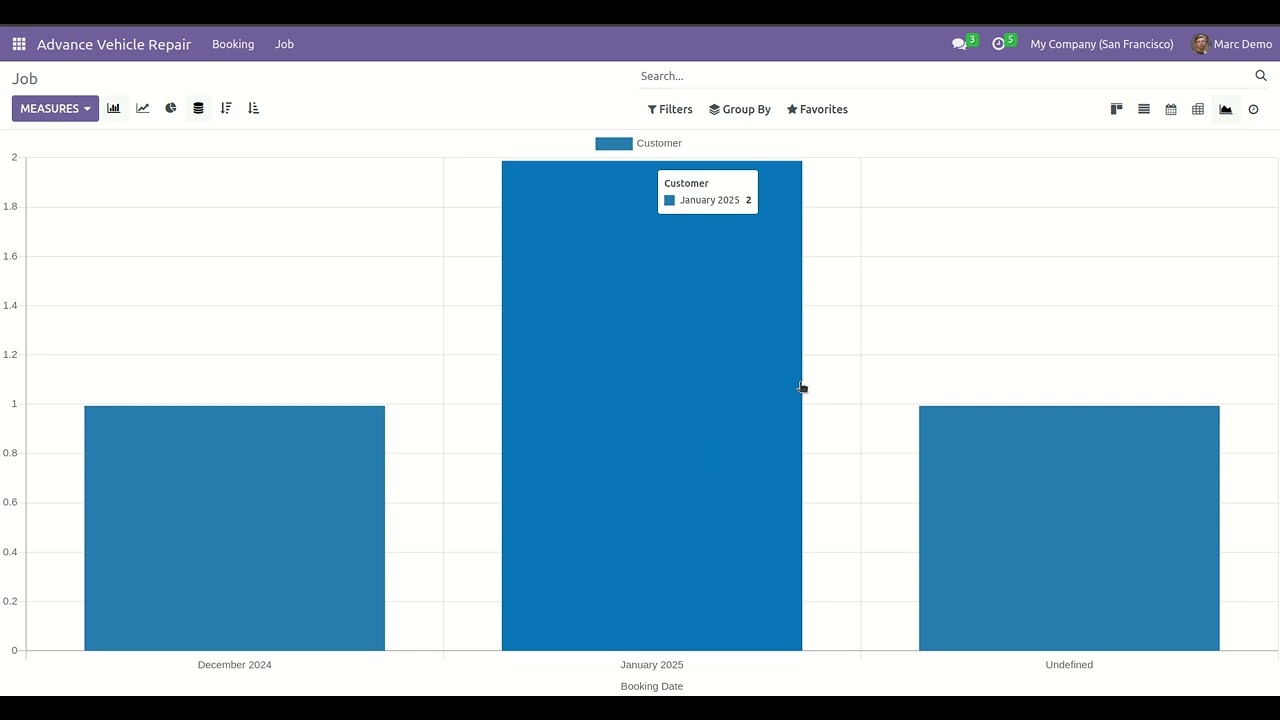The height and width of the screenshot is (720, 1280).
Task: Switch to kanban view
Action: 1117,109
